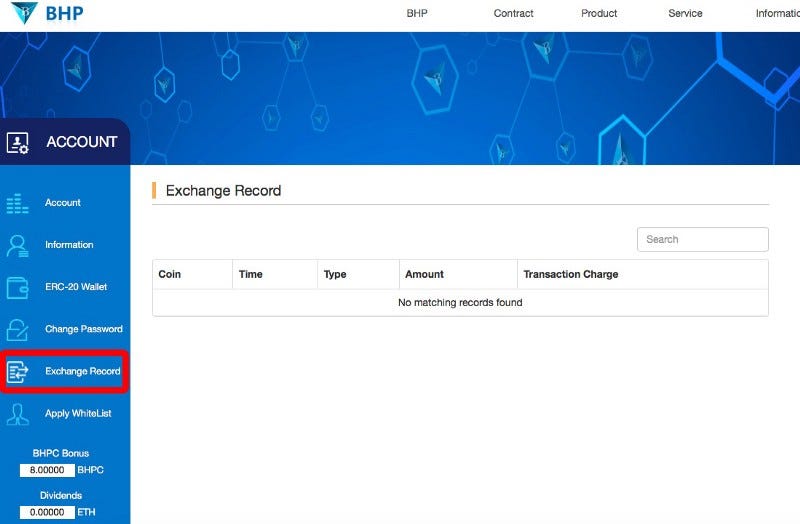Sort by the Transaction Charge column header

[643, 275]
